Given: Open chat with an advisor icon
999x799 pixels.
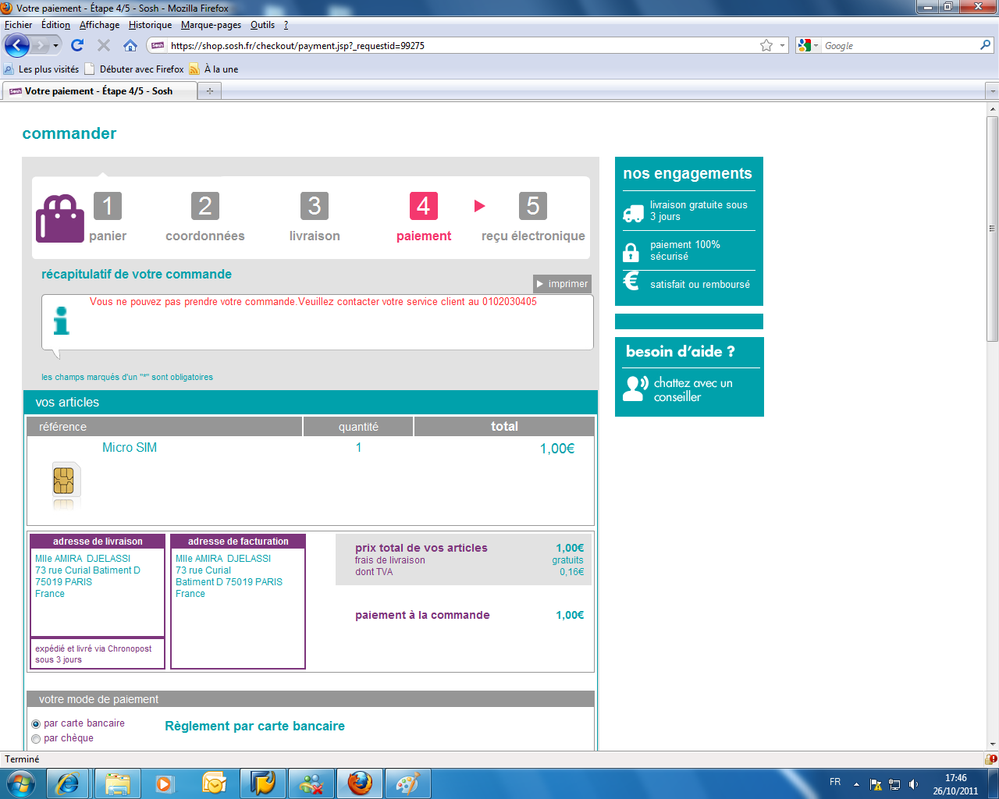Looking at the screenshot, I should point(634,389).
